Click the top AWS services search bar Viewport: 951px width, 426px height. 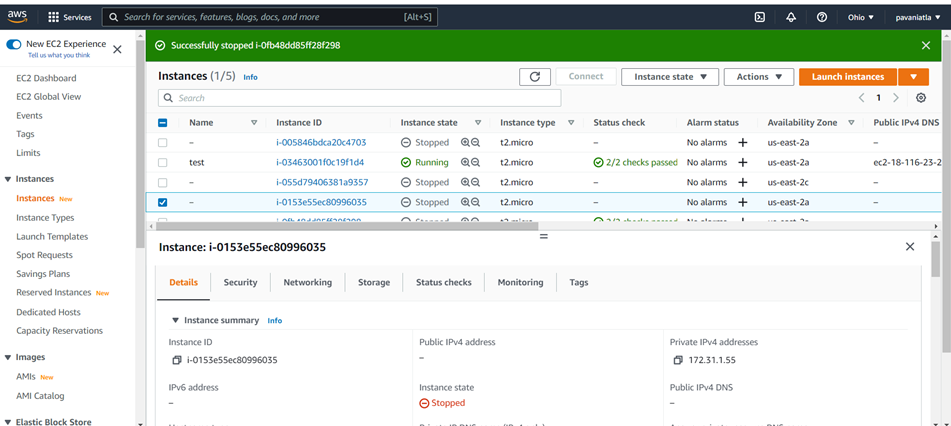pyautogui.click(x=269, y=17)
